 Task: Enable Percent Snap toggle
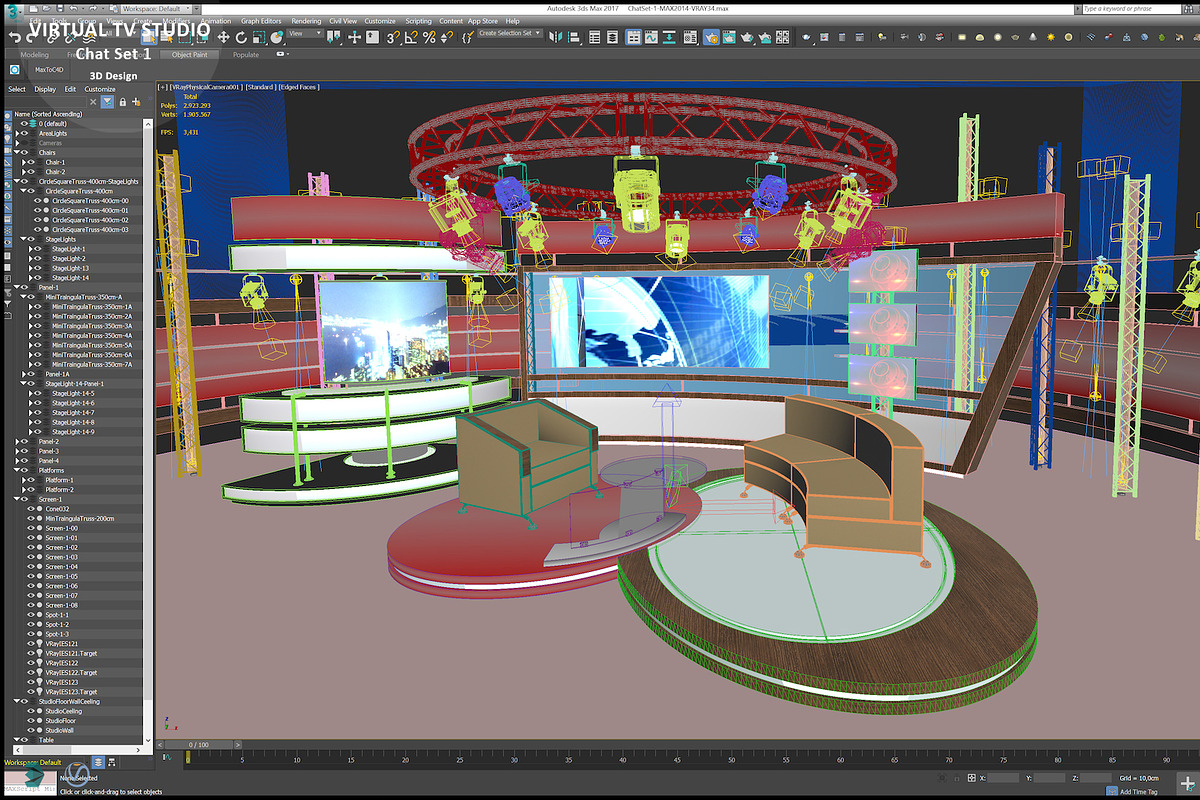[x=429, y=37]
